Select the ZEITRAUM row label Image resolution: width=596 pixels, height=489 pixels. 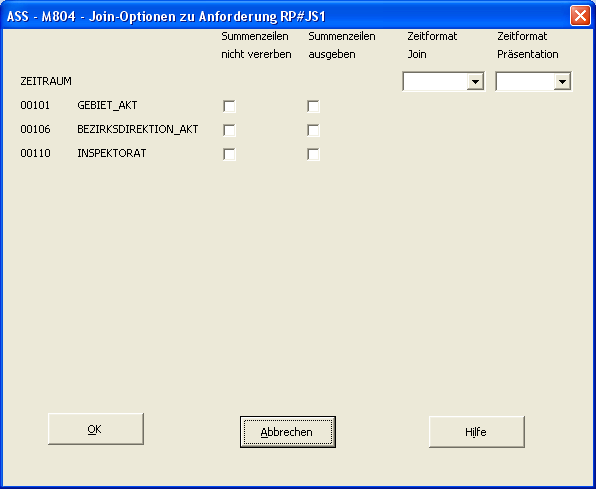click(x=46, y=81)
